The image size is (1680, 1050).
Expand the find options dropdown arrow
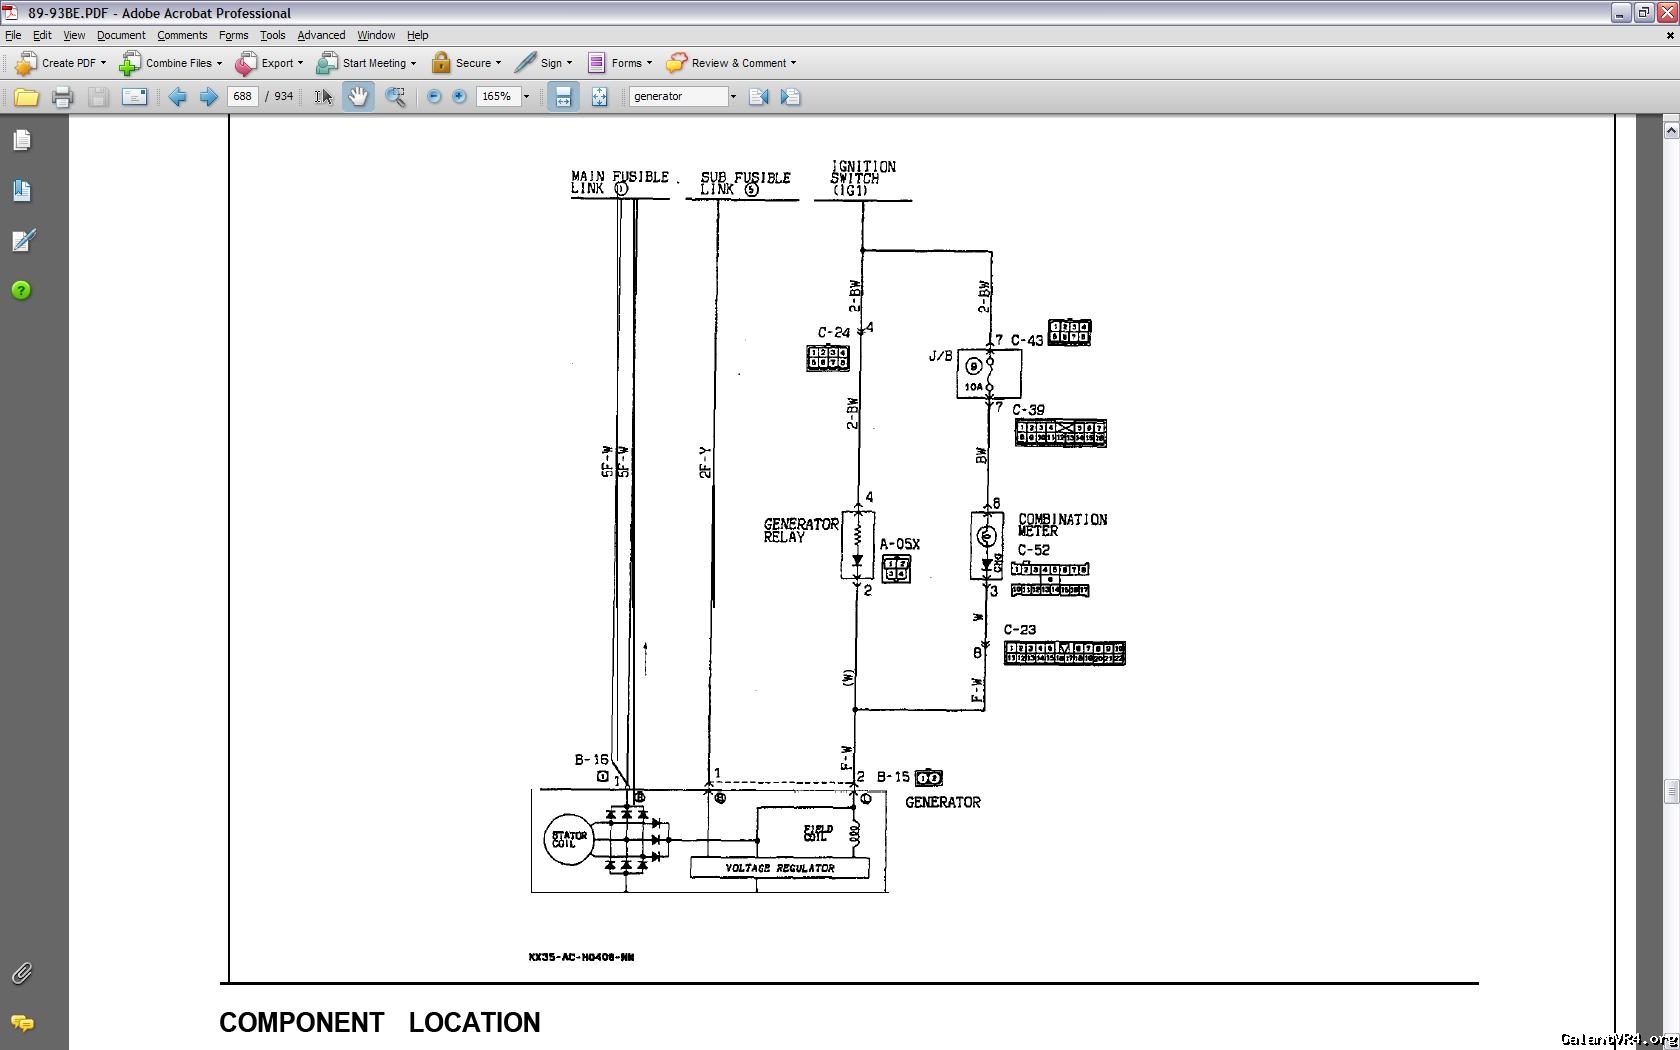733,97
